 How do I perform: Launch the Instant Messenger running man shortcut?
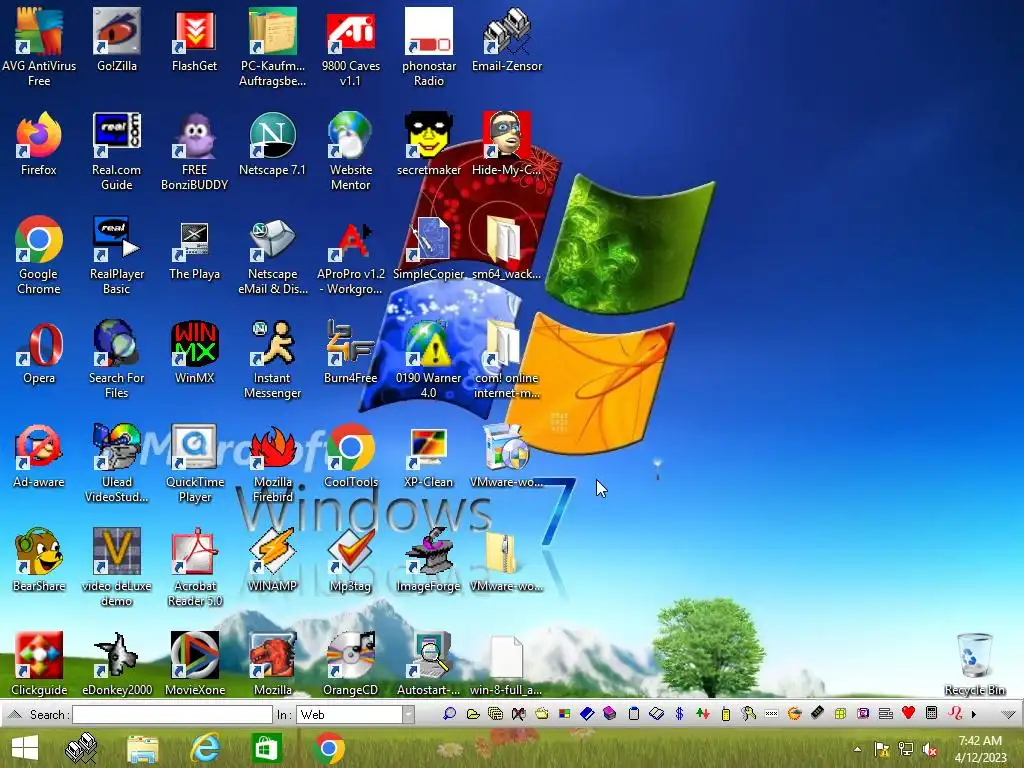272,358
